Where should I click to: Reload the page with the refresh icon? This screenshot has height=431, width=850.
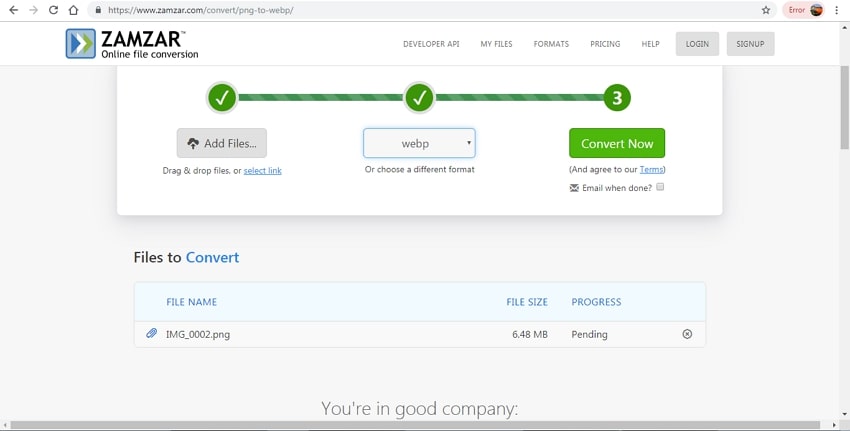53,10
